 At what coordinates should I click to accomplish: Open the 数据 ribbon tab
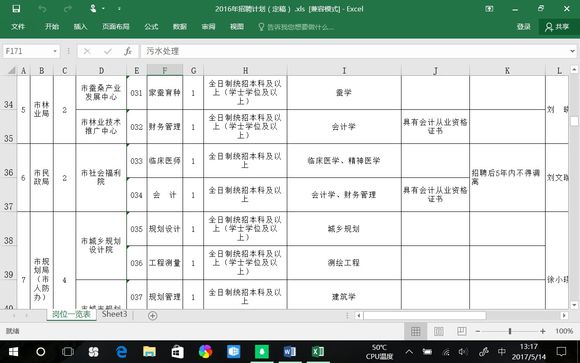pyautogui.click(x=180, y=27)
